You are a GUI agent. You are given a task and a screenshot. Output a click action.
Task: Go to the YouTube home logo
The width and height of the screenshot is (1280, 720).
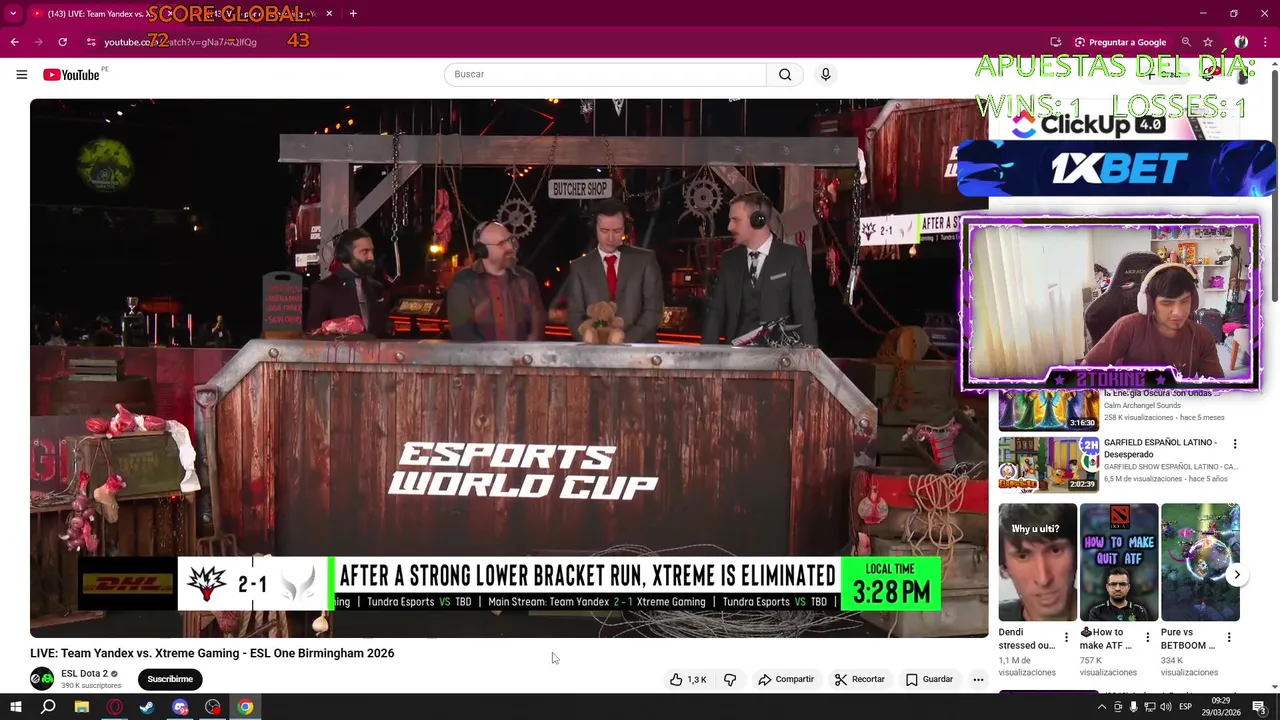click(x=71, y=75)
